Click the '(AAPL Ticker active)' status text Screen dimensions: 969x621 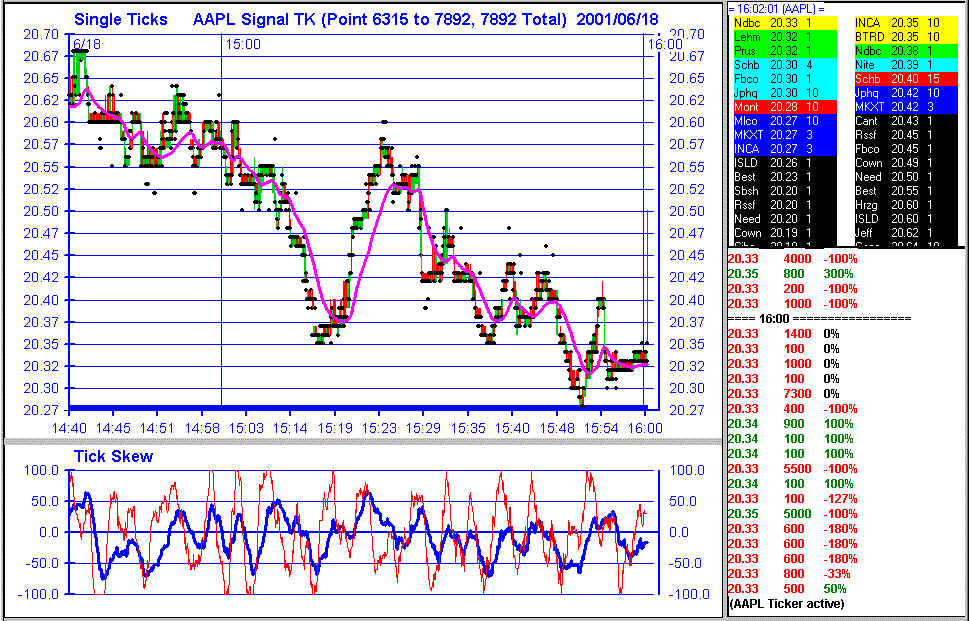(786, 604)
